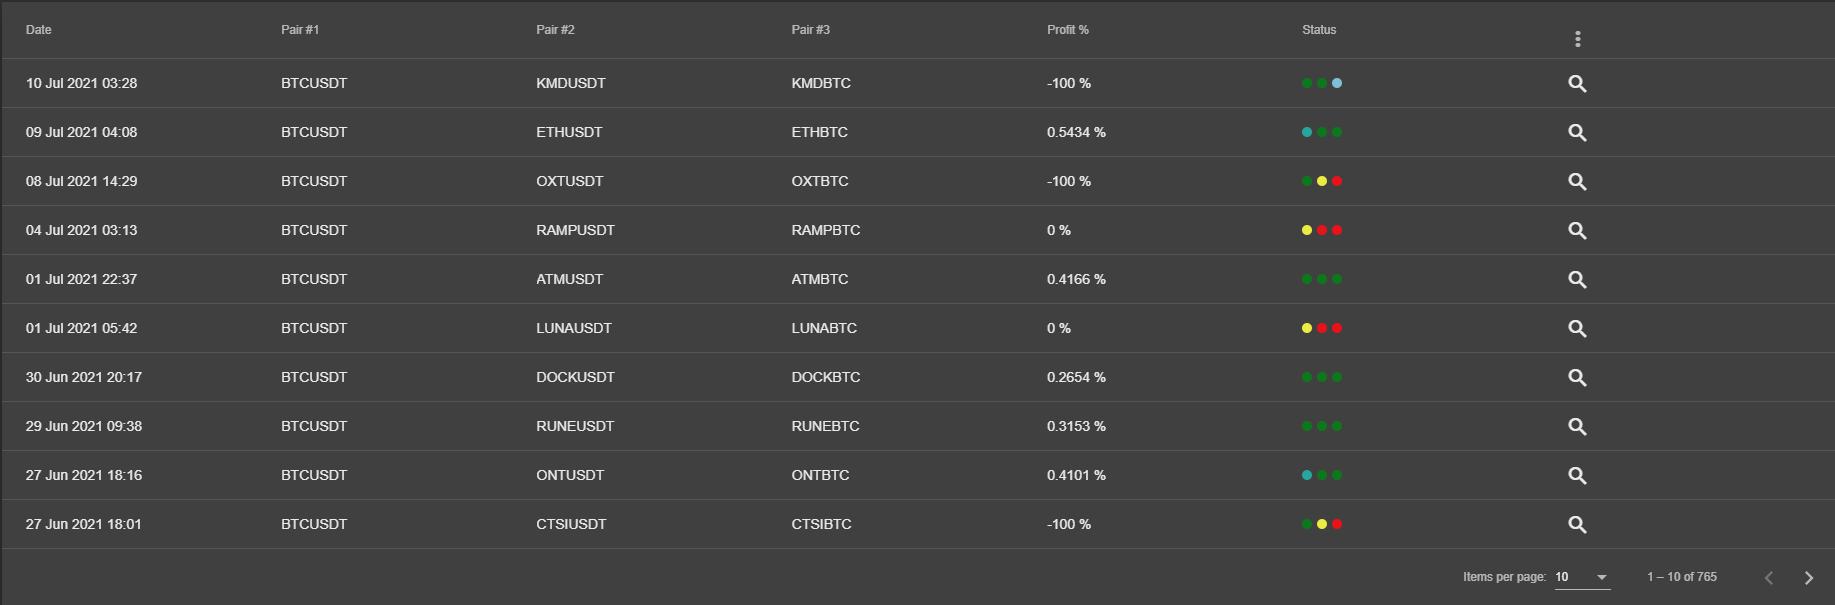
Task: Click the search icon for the LUNAUSDT row
Action: (x=1577, y=329)
